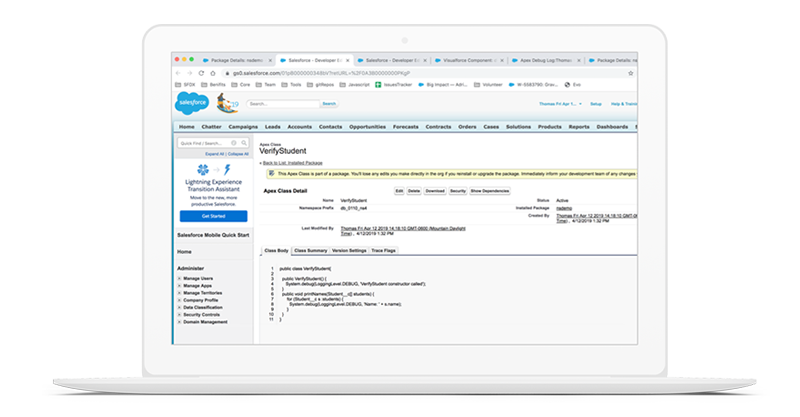Click the Collapse All link

point(238,154)
